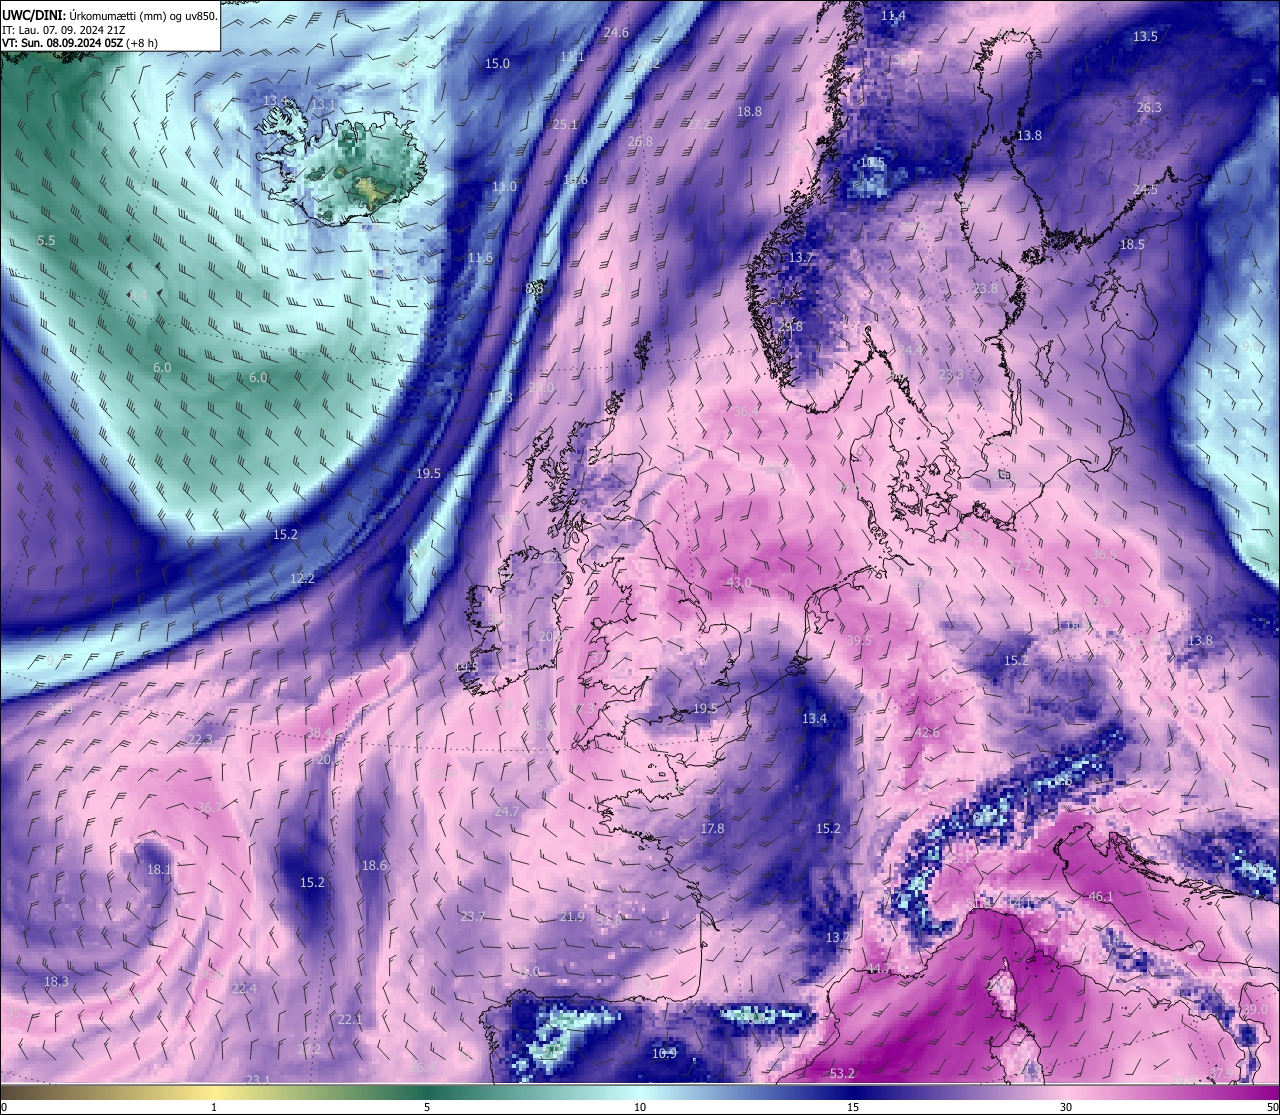Select the "15" tick label on the color scale
The image size is (1280, 1115).
853,1107
